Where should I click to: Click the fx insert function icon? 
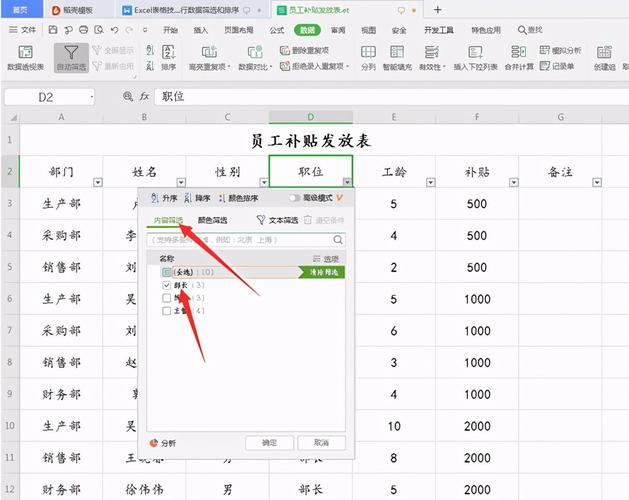point(144,96)
